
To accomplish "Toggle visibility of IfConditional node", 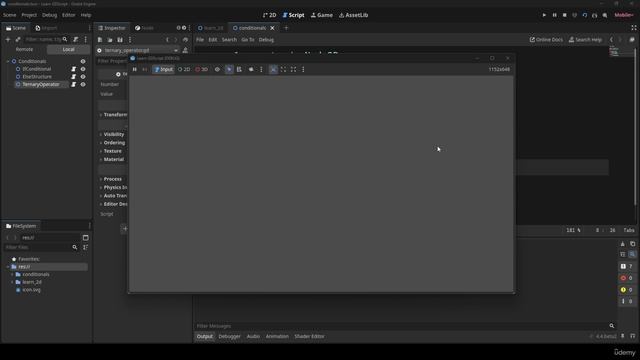I will click(x=83, y=69).
